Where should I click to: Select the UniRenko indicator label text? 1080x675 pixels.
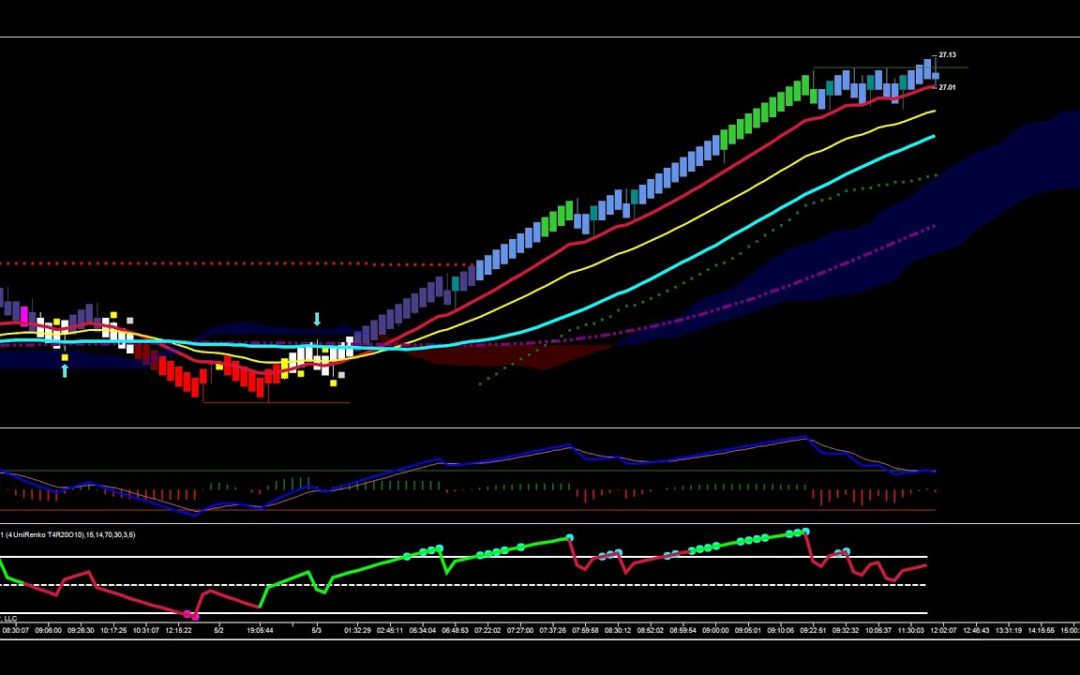[68, 534]
